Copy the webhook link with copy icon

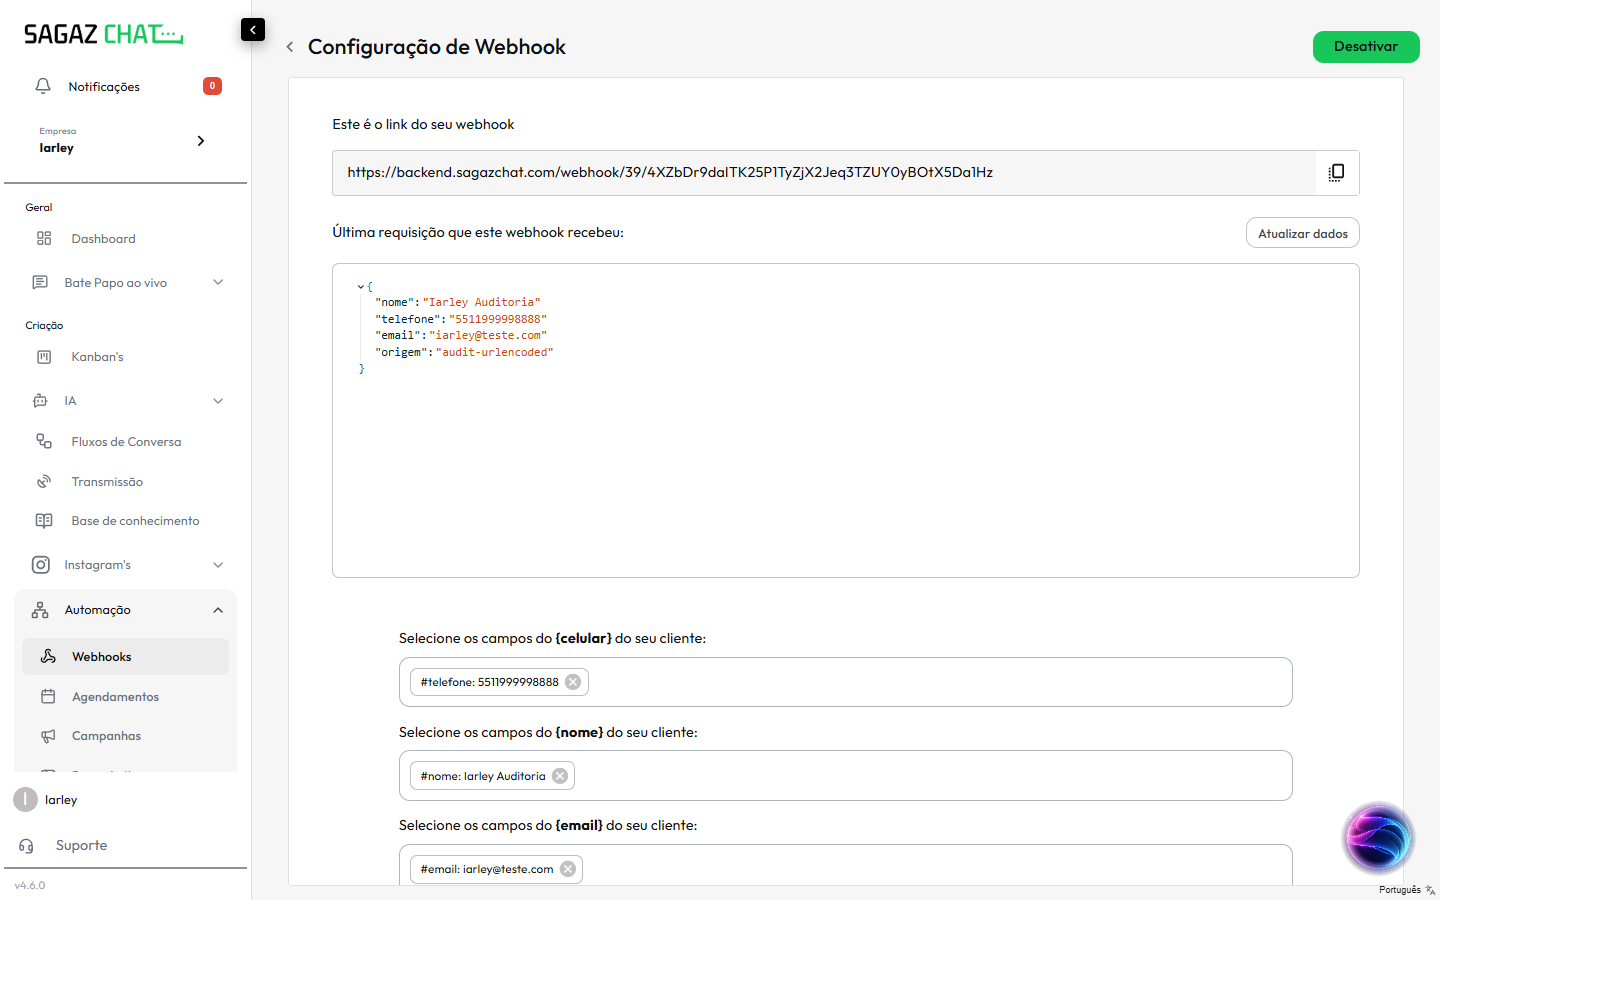1336,173
